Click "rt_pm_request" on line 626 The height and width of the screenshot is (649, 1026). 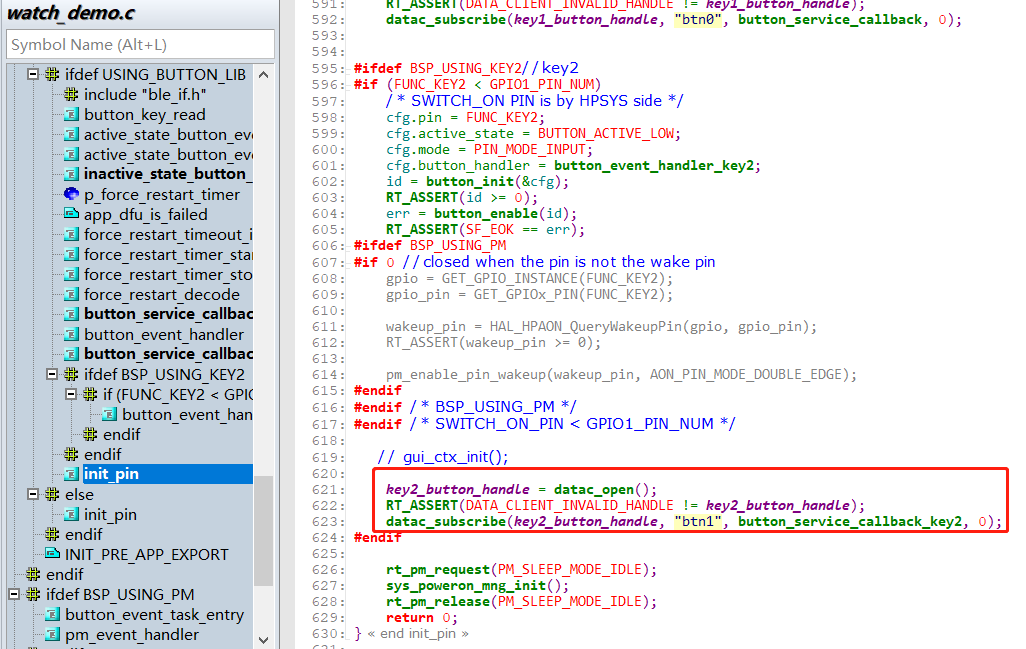(438, 570)
